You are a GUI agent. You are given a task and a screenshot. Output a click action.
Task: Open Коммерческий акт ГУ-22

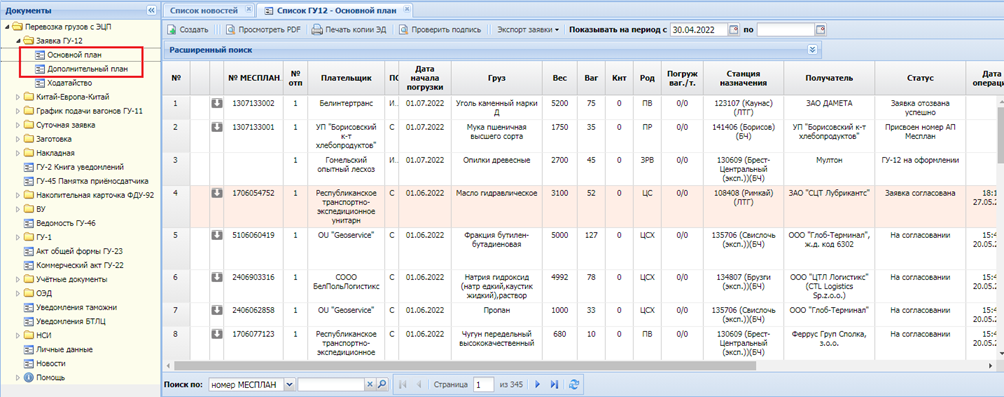point(80,265)
